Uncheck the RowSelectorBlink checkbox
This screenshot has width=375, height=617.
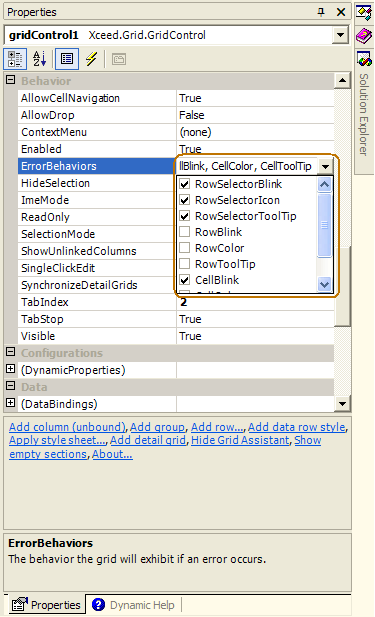coord(185,184)
